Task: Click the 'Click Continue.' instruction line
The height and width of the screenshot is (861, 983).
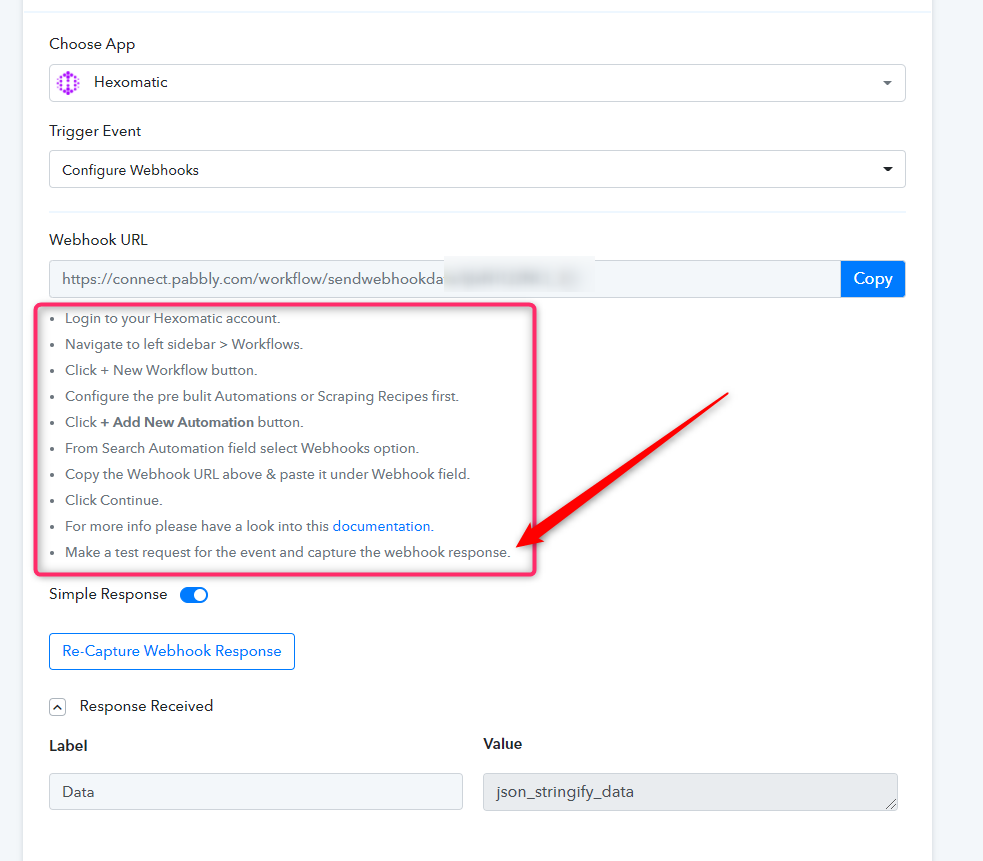Action: 113,500
